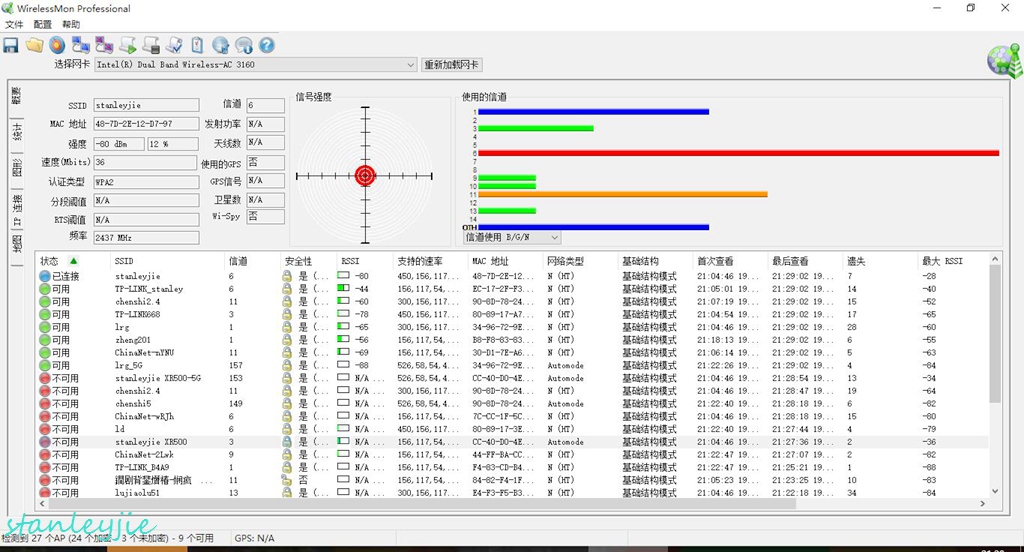Click the red status circle of lujiaolu51 row
Viewport: 1024px width, 552px height.
44,493
